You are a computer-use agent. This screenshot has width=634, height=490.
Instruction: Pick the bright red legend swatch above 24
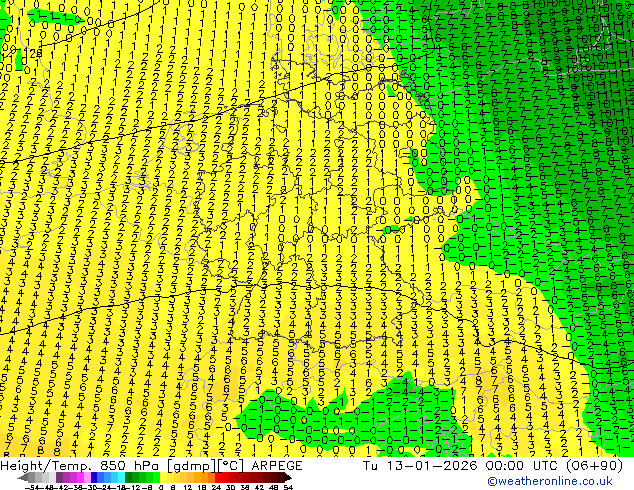pyautogui.click(x=218, y=478)
